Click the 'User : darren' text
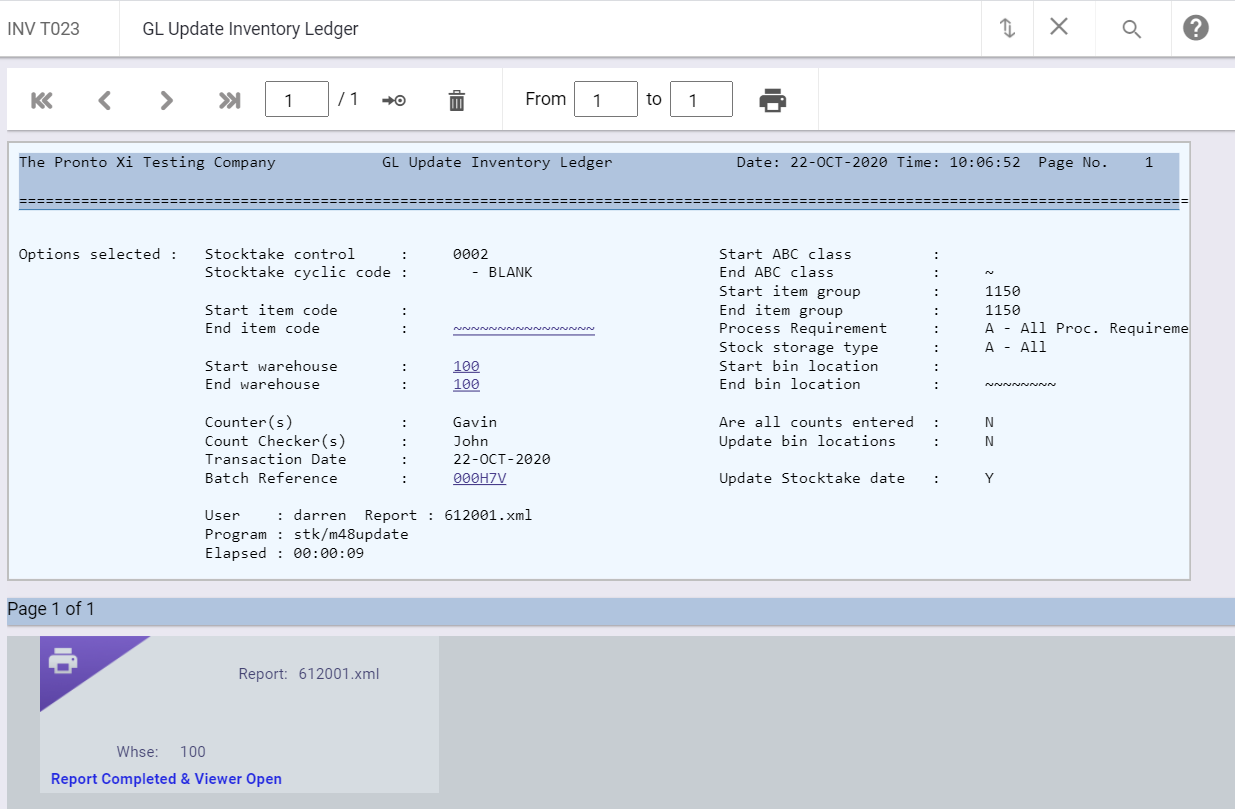 [x=276, y=515]
